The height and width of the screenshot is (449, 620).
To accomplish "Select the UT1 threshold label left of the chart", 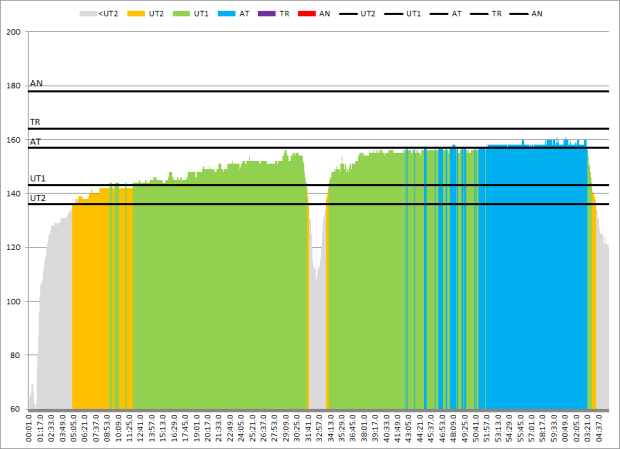I will point(38,179).
